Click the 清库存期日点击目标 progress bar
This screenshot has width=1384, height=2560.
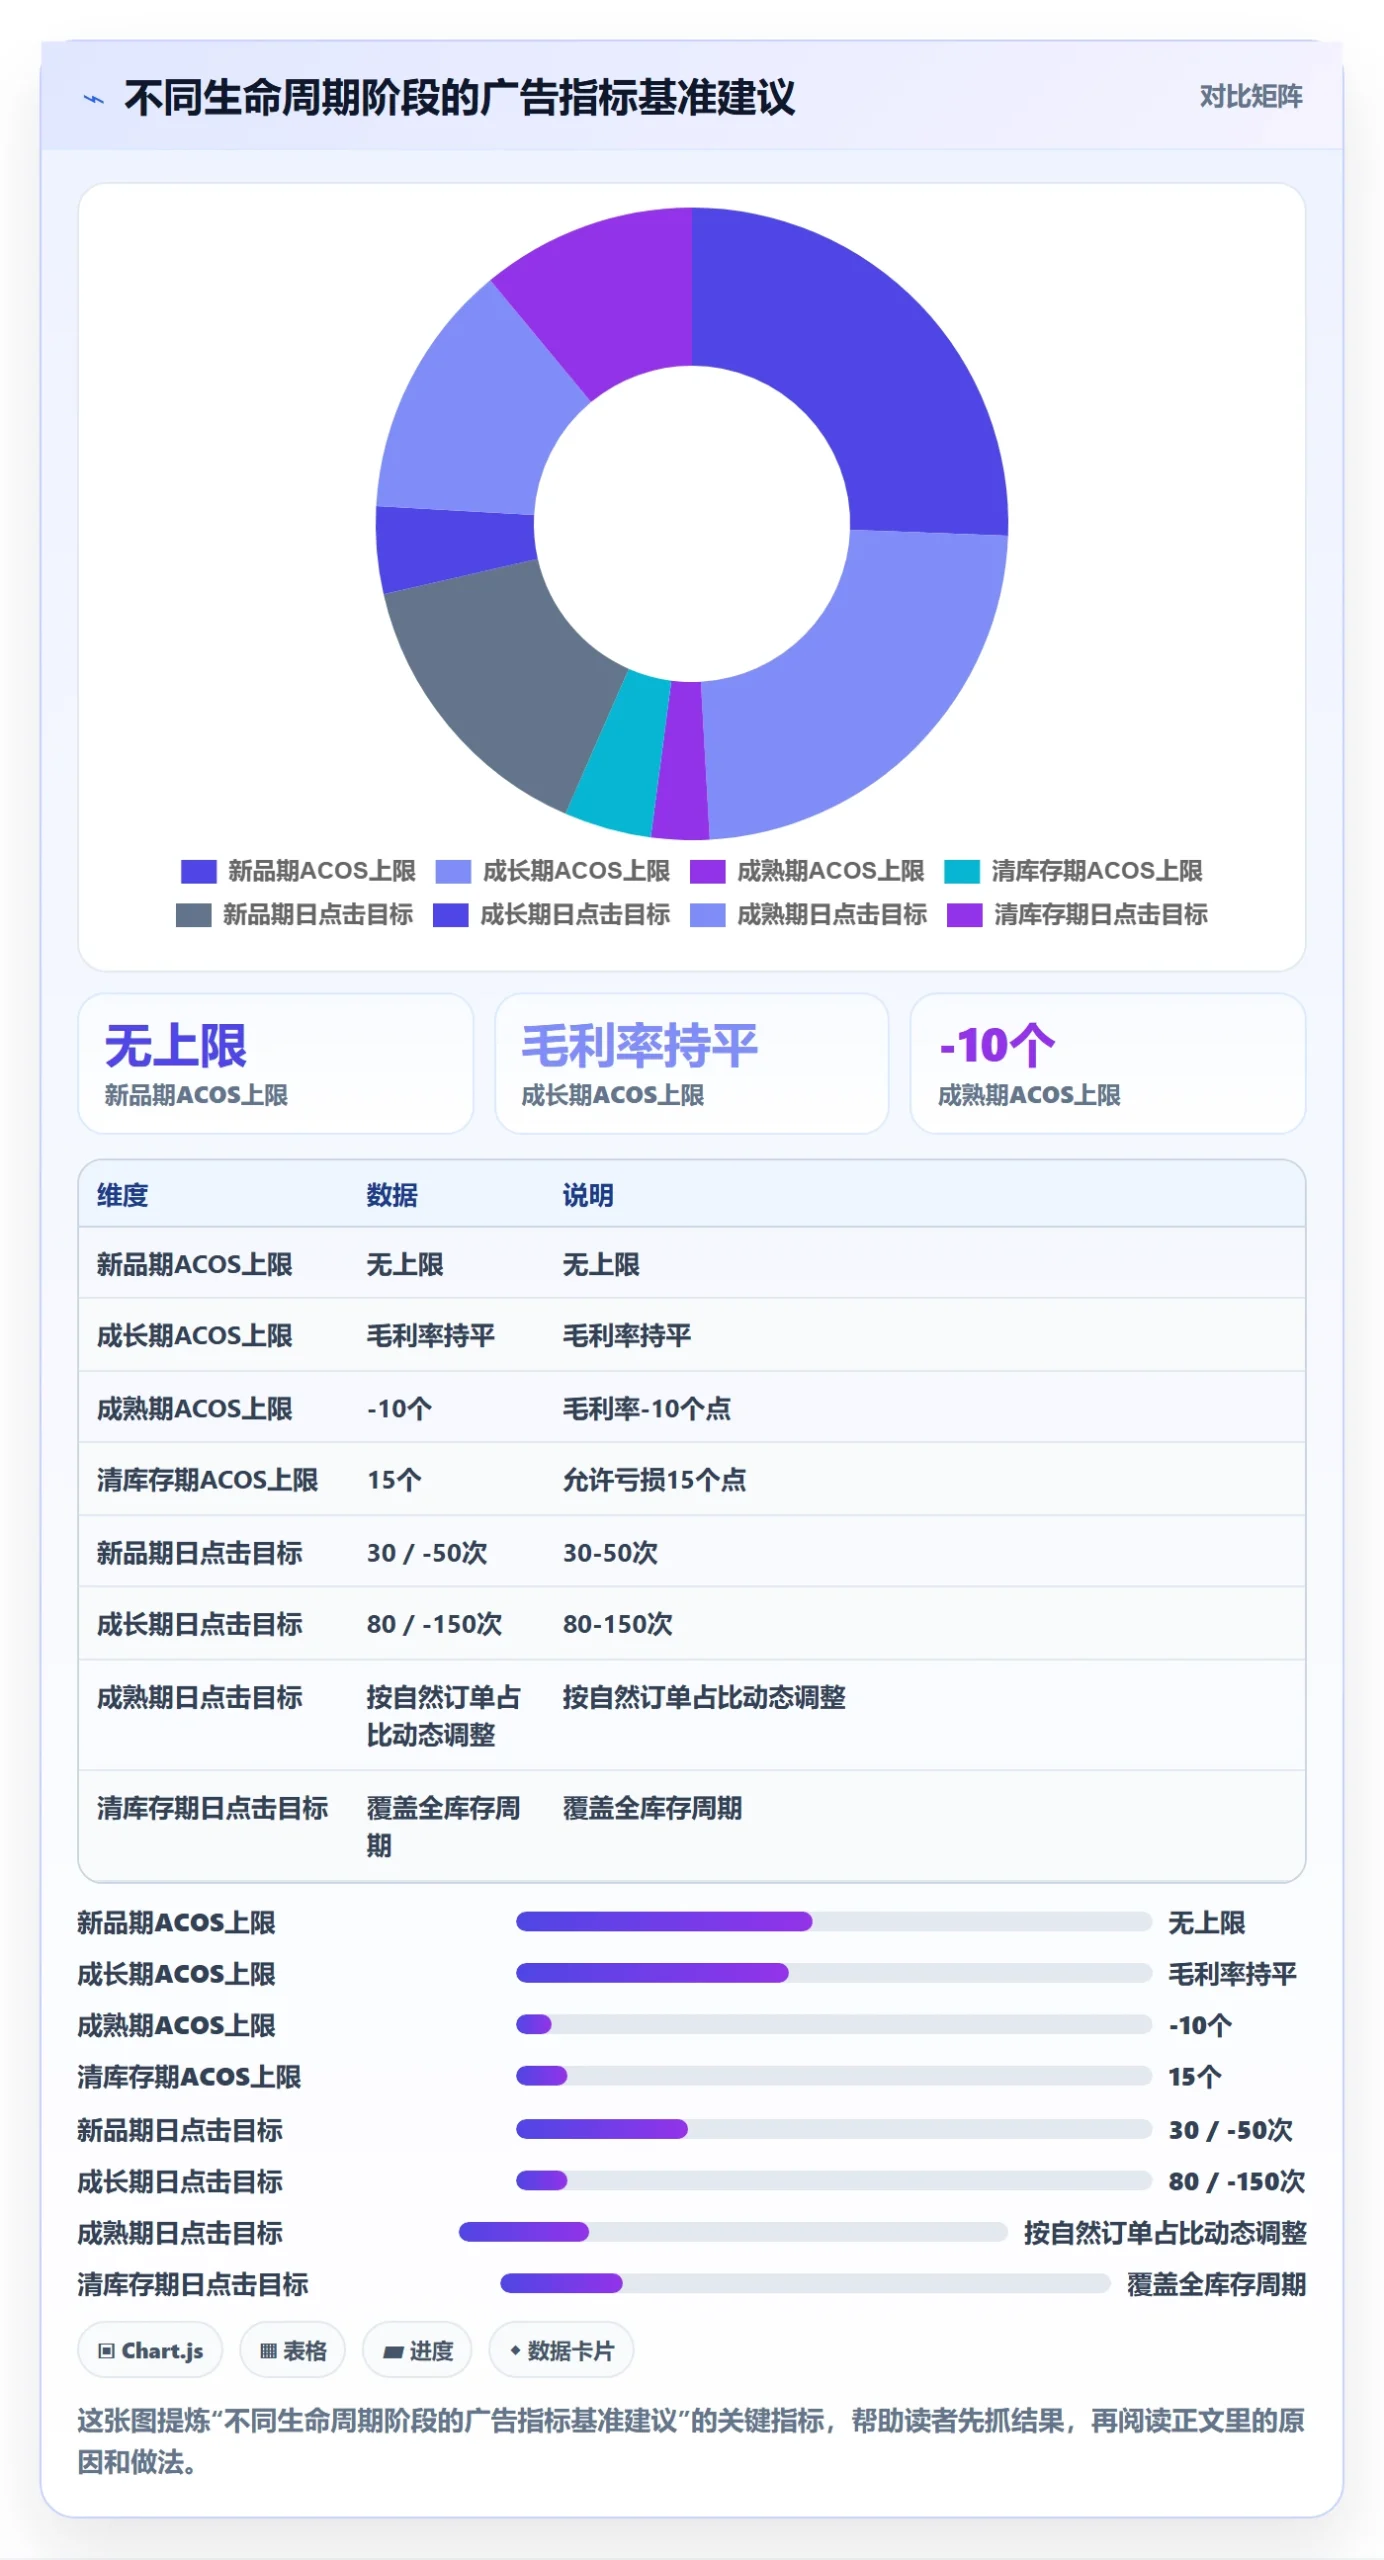[805, 2283]
